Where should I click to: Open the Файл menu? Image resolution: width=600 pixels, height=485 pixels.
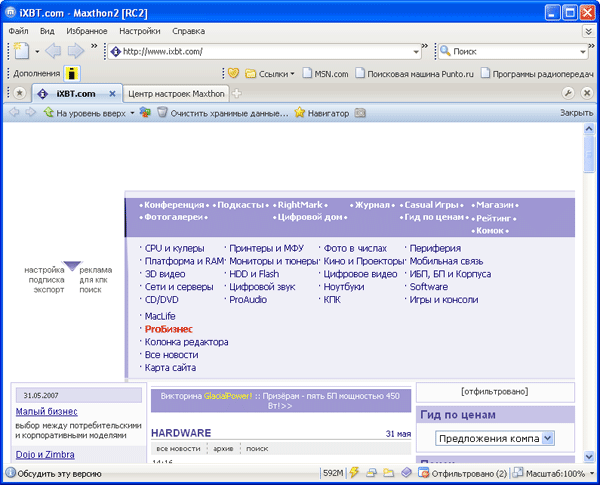click(18, 31)
